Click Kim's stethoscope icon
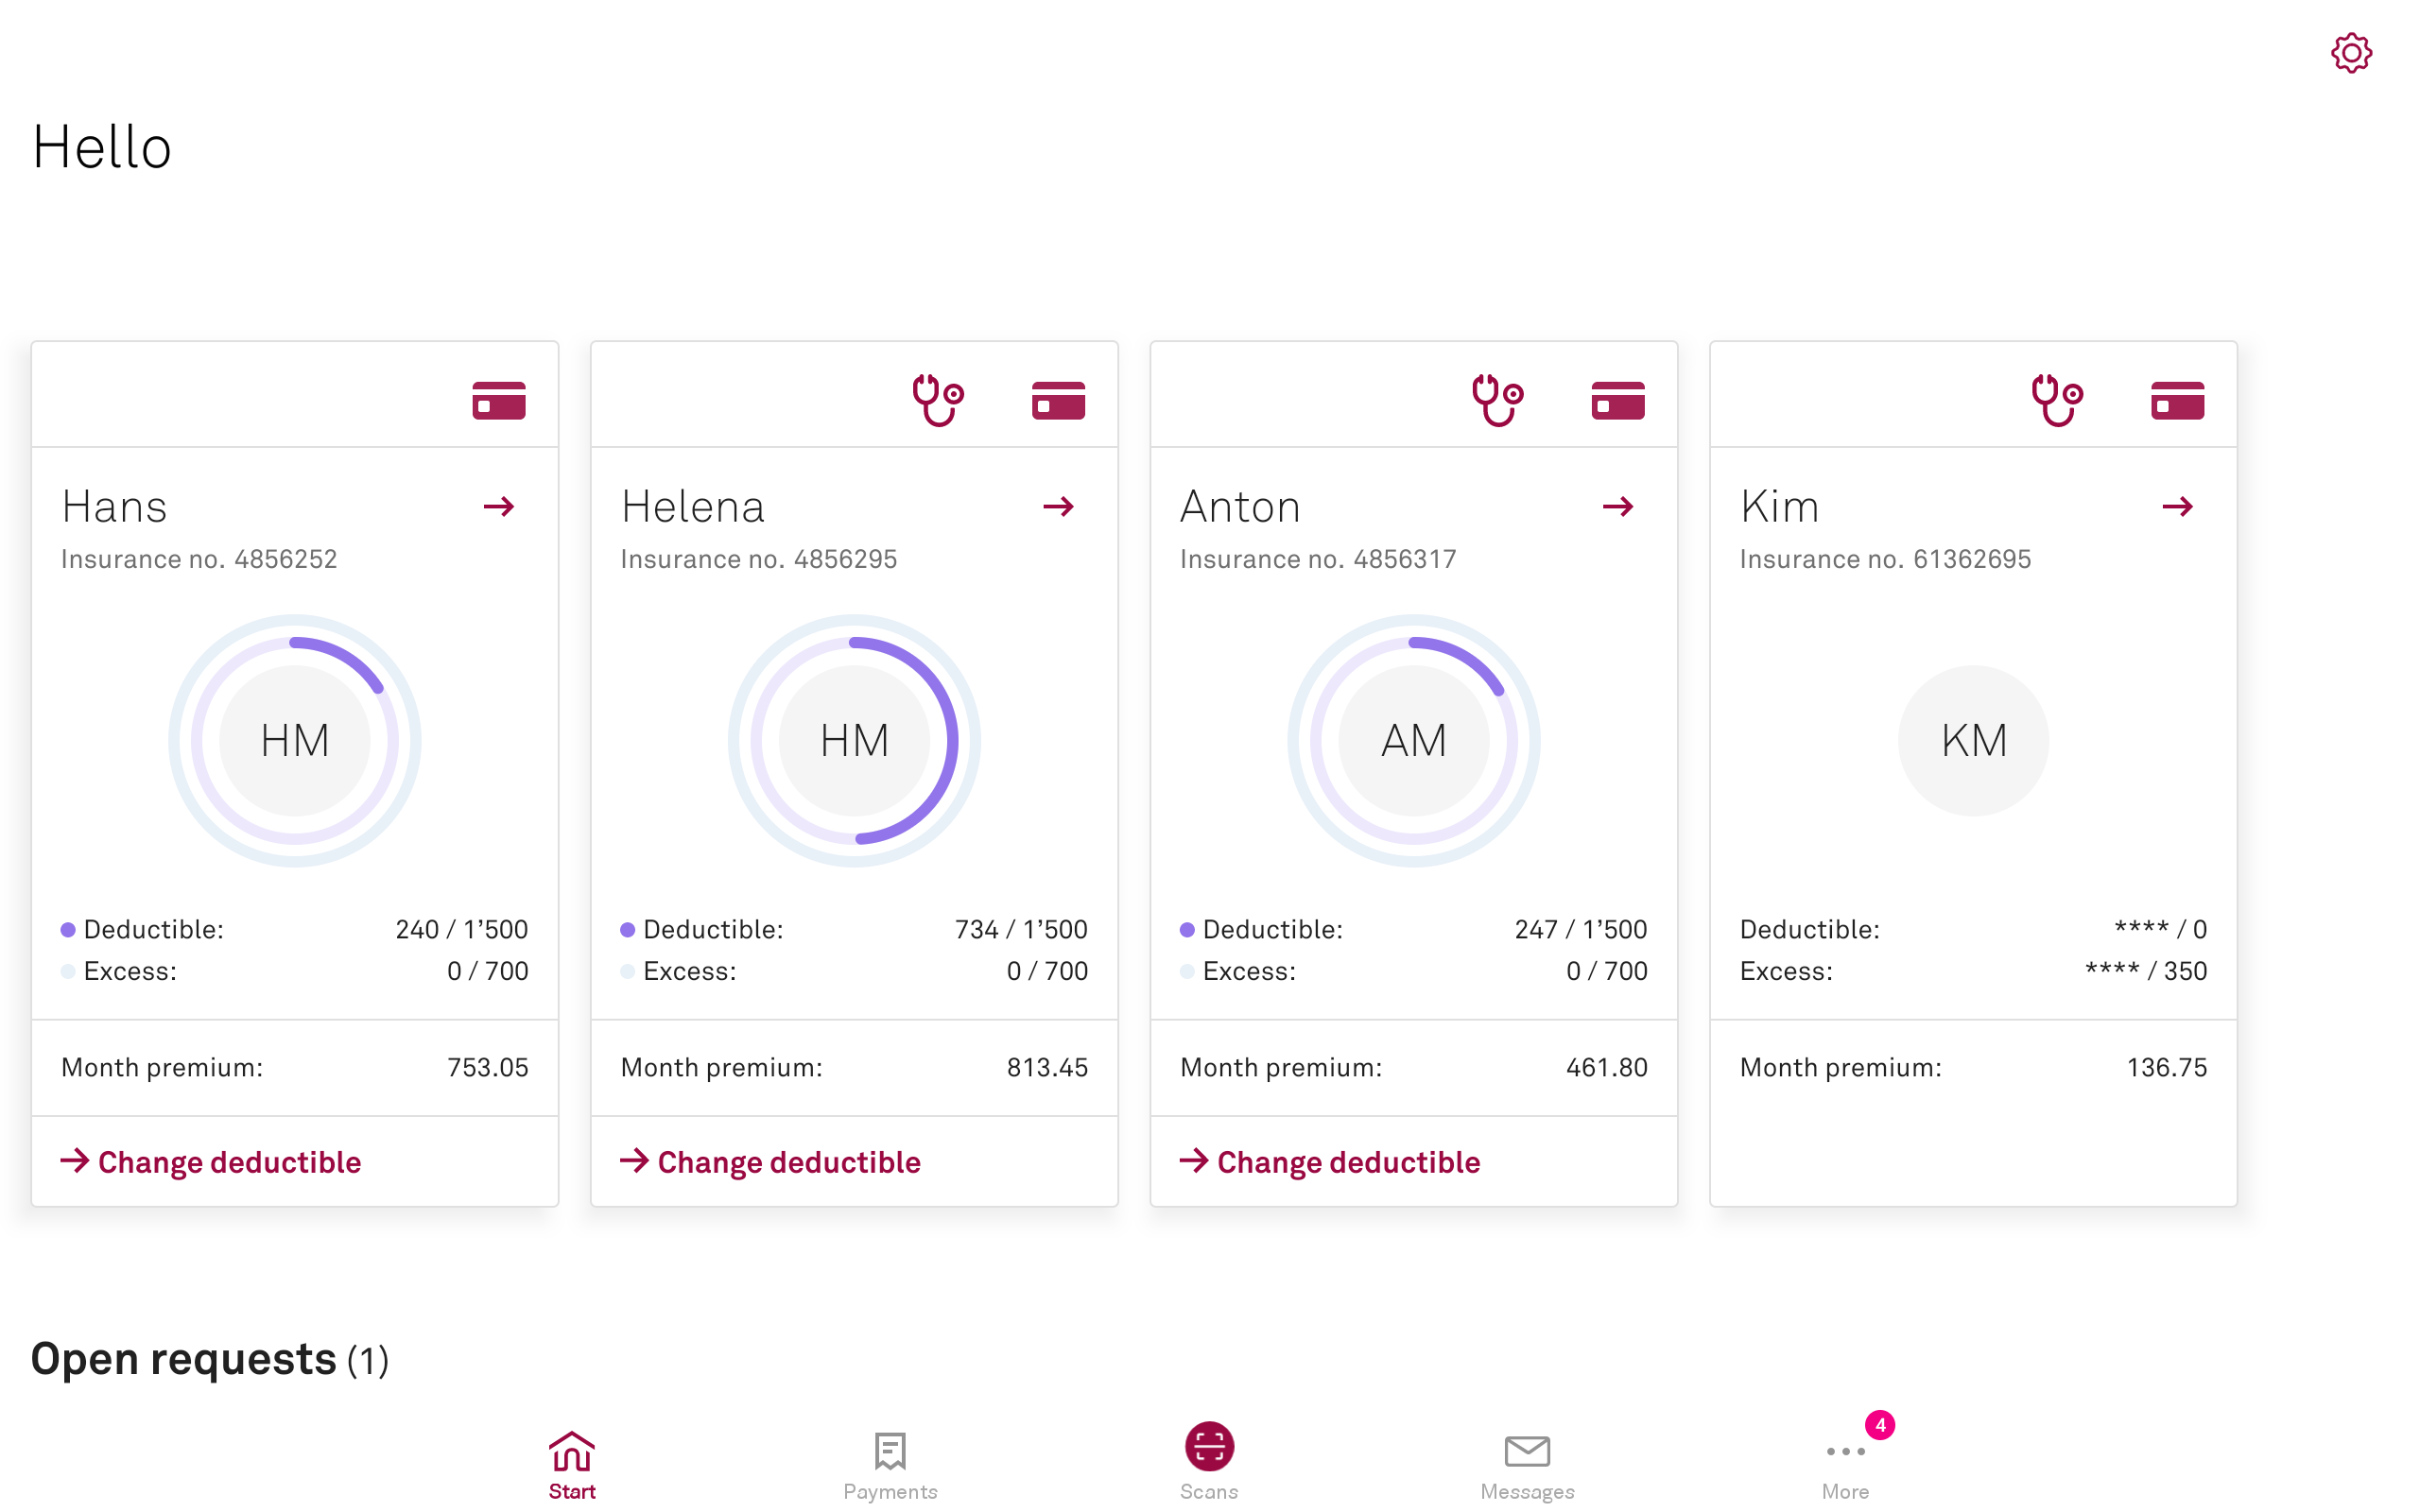Screen dimensions: 2420x1512 pos(2056,400)
